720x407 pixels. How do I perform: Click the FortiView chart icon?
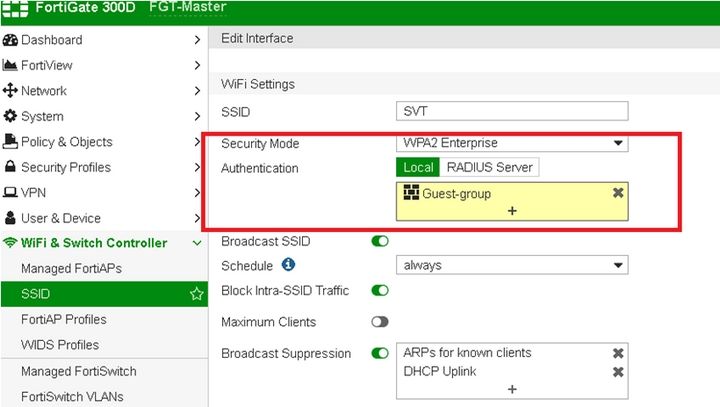pyautogui.click(x=11, y=65)
